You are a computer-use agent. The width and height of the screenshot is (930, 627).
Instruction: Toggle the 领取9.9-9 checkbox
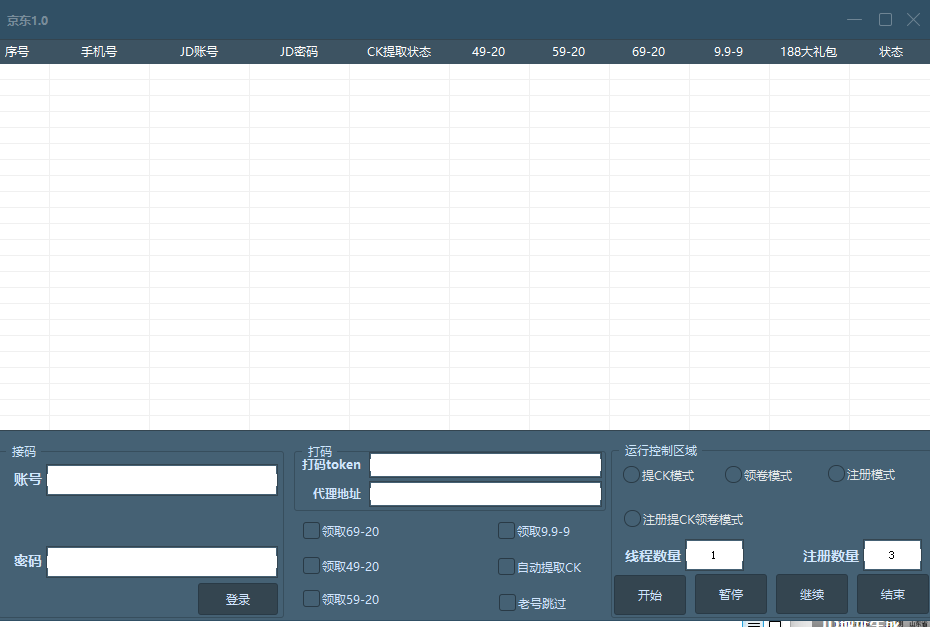tap(507, 531)
